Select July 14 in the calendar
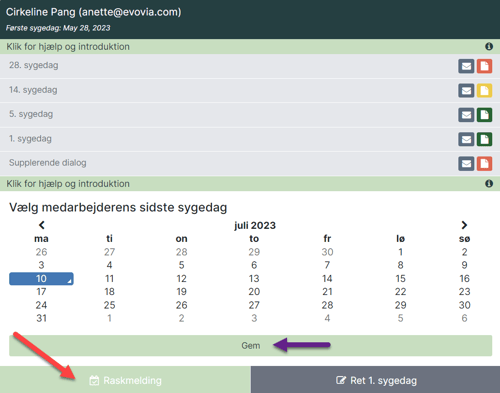The image size is (500, 393). click(327, 278)
